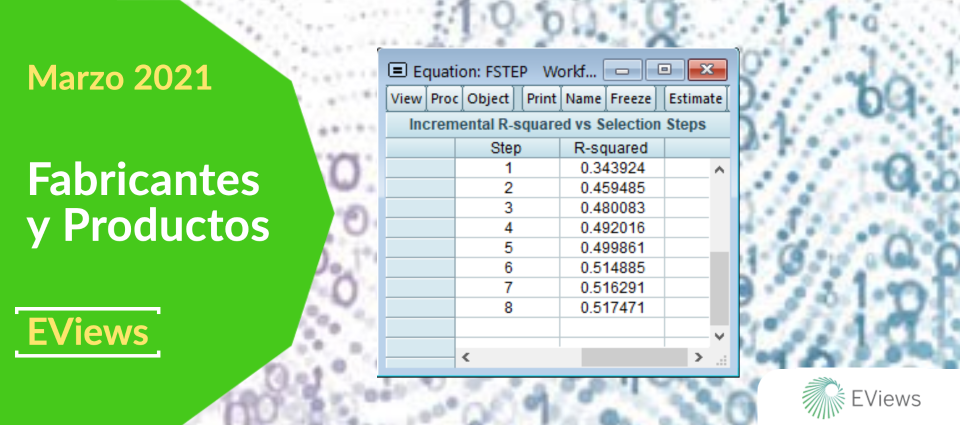The height and width of the screenshot is (425, 960).
Task: Select cell with value 0.514885
Action: coord(612,268)
